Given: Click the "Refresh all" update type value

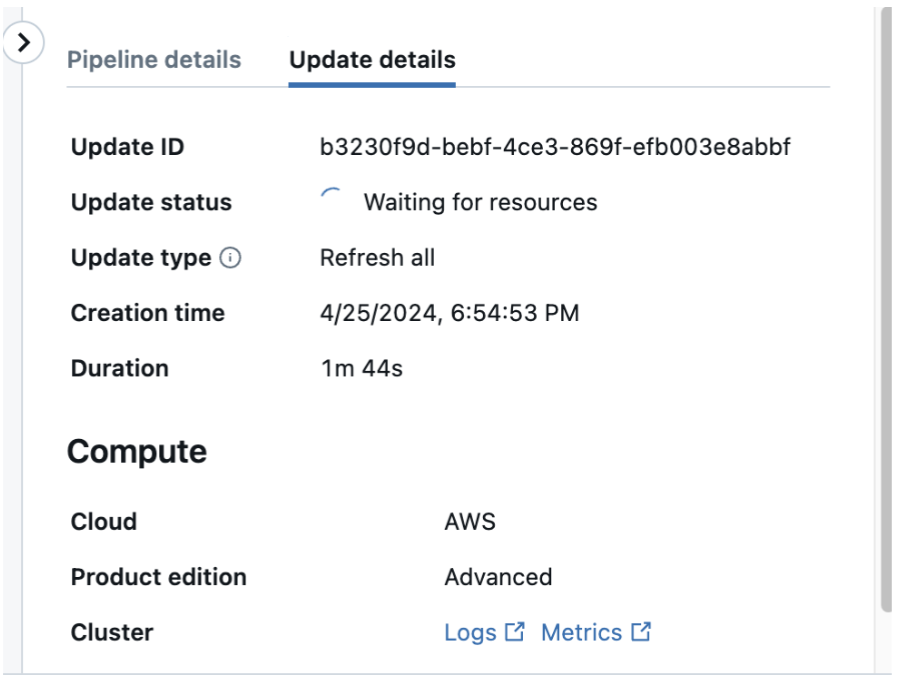Looking at the screenshot, I should click(377, 258).
